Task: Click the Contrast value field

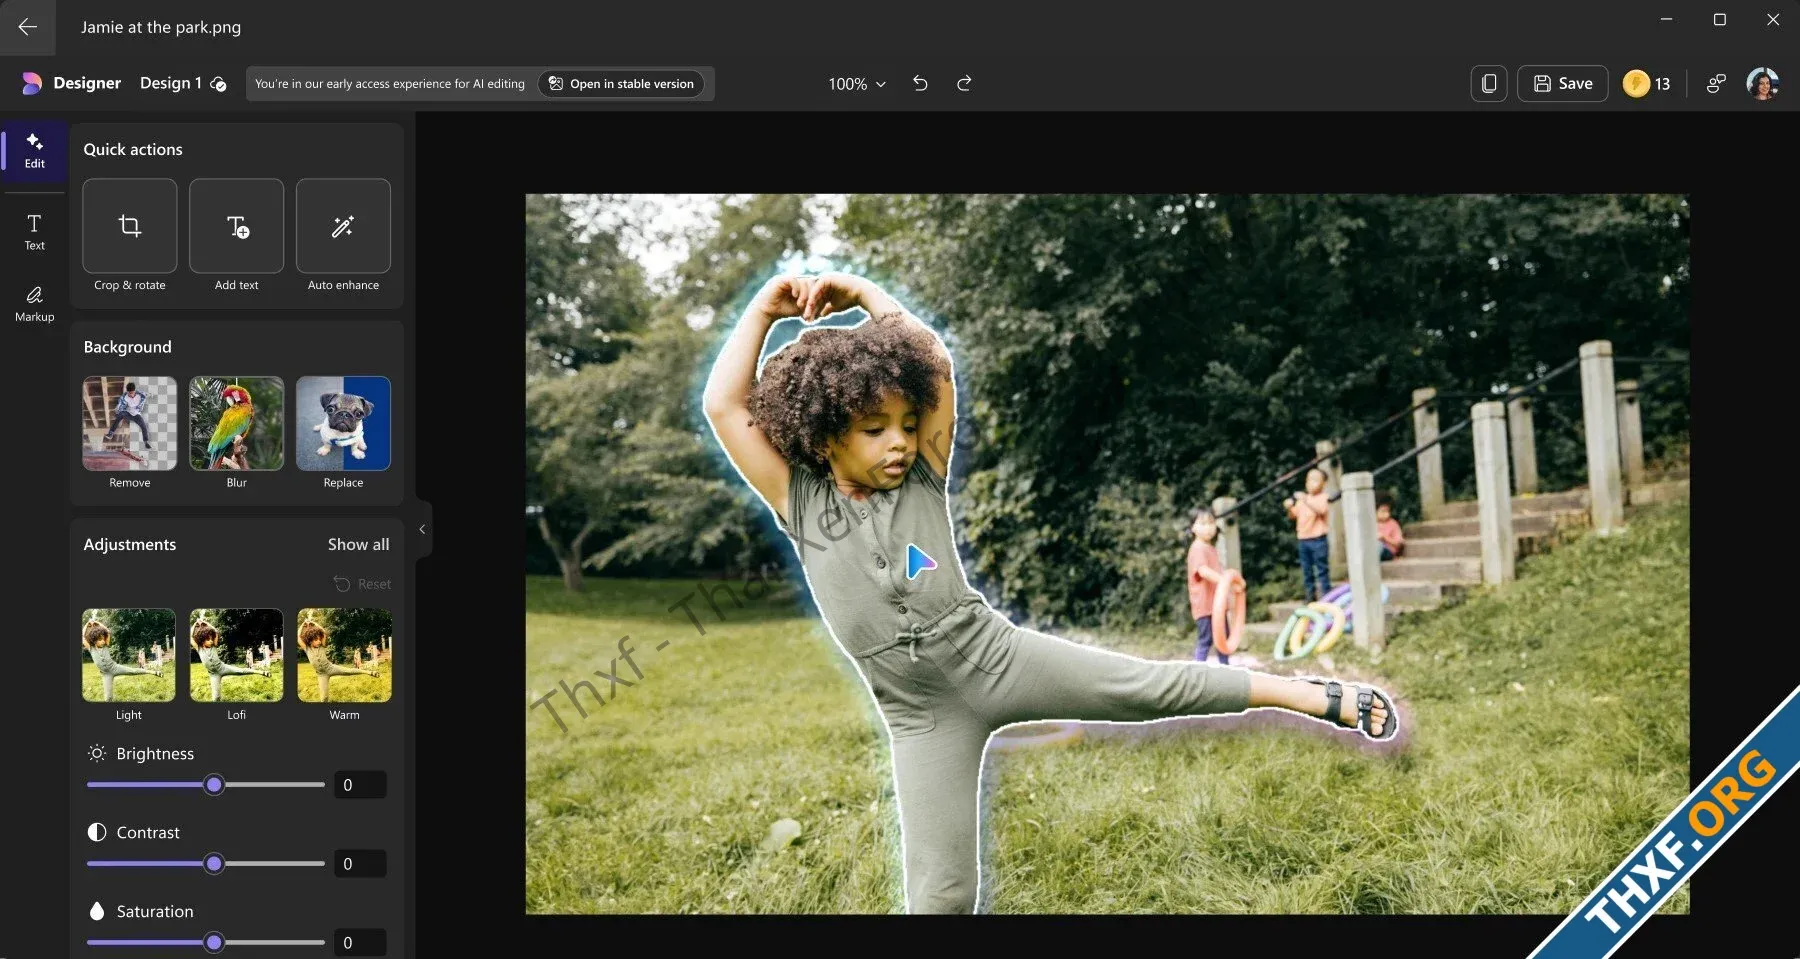Action: [x=360, y=864]
